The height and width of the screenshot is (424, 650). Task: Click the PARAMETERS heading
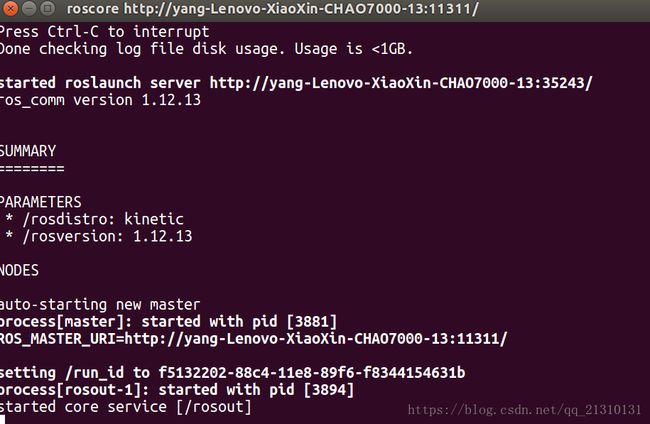(x=41, y=202)
